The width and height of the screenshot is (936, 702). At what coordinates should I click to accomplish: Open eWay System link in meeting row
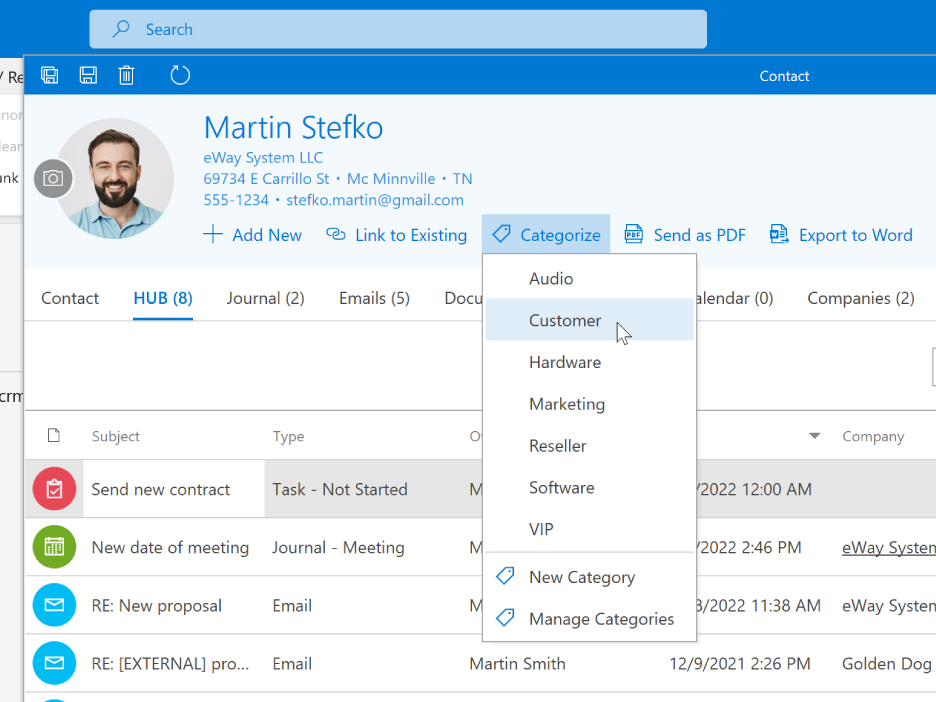pyautogui.click(x=889, y=547)
